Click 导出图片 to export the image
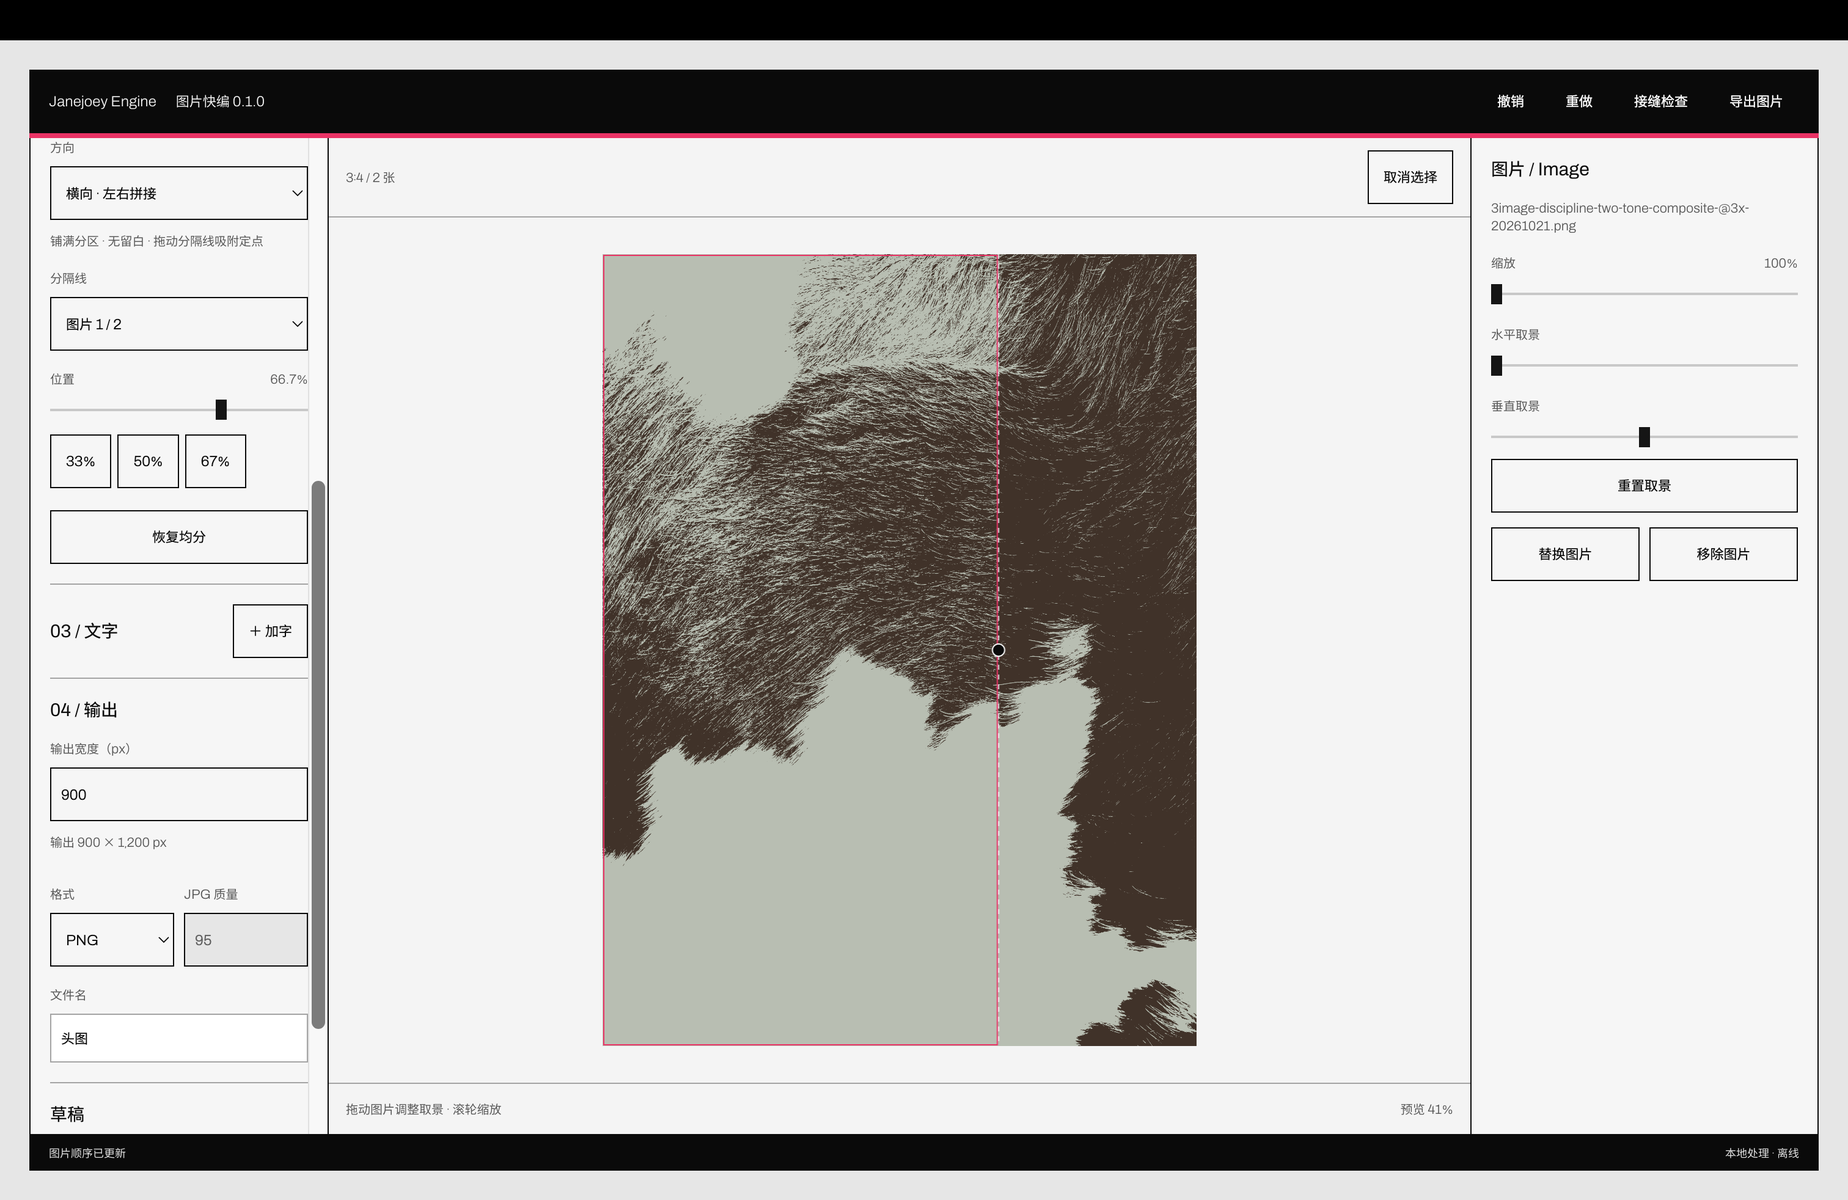 [1755, 101]
